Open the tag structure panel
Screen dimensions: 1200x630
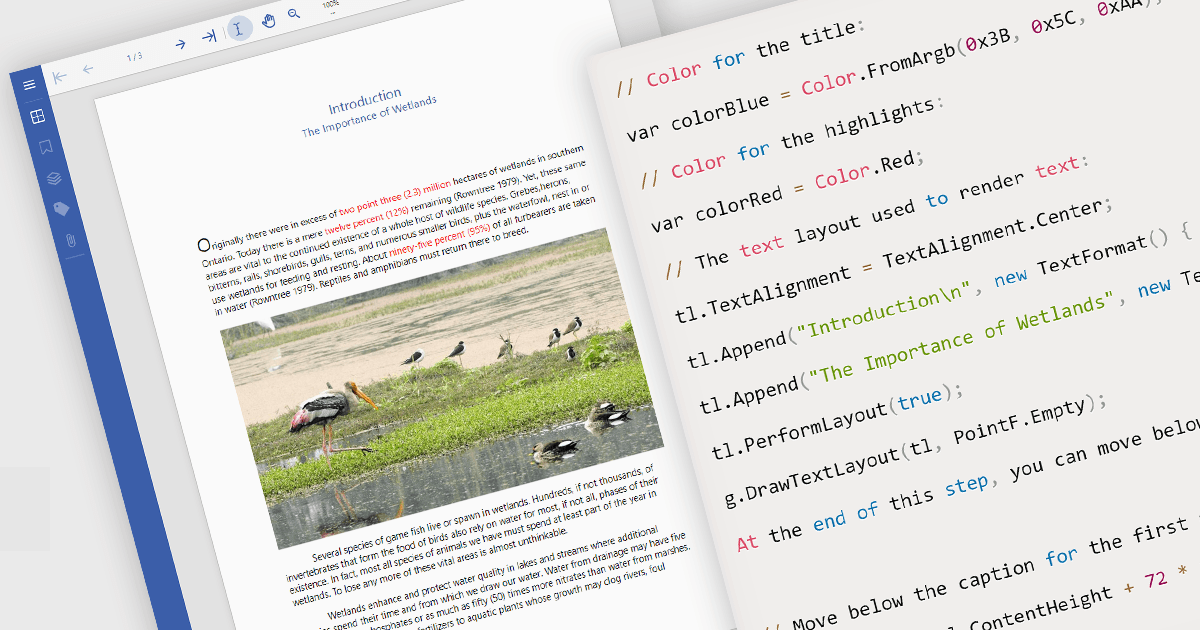62,209
